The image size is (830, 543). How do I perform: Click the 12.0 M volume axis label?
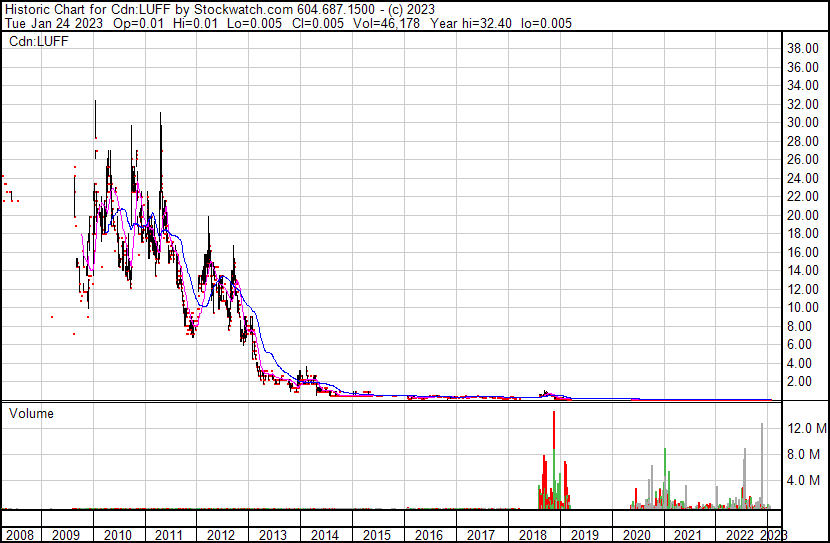(x=806, y=429)
